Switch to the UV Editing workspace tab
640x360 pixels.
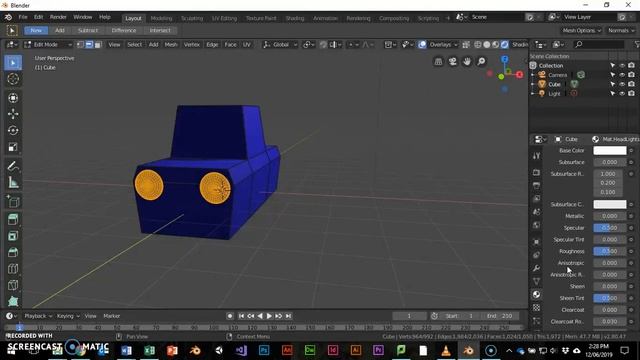pyautogui.click(x=224, y=18)
